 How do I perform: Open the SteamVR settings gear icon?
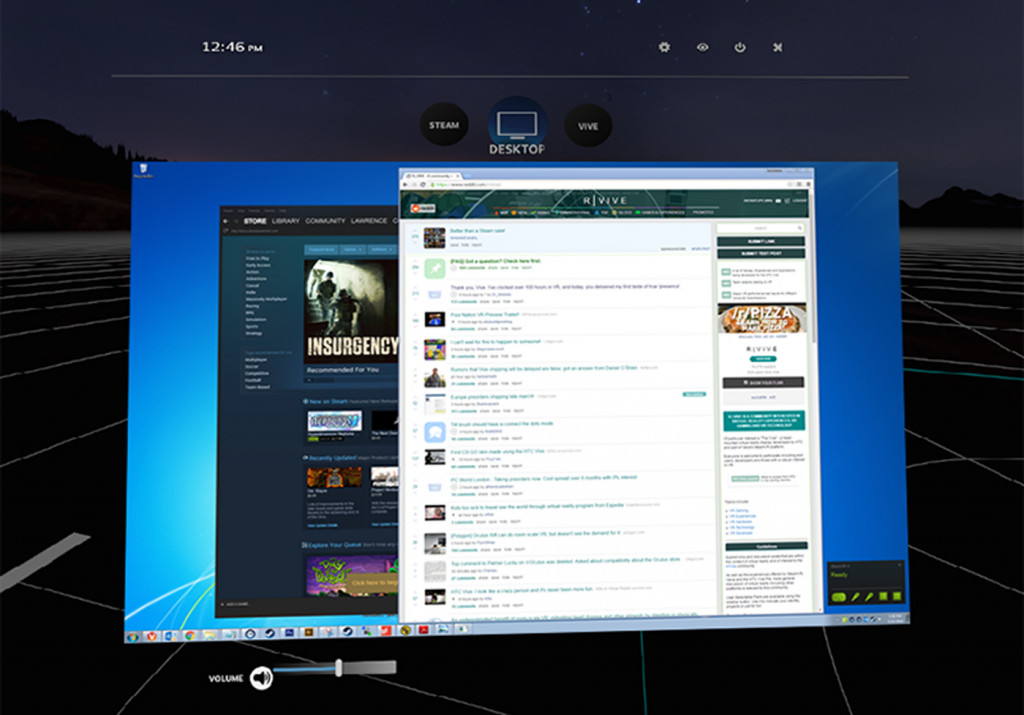pyautogui.click(x=665, y=47)
